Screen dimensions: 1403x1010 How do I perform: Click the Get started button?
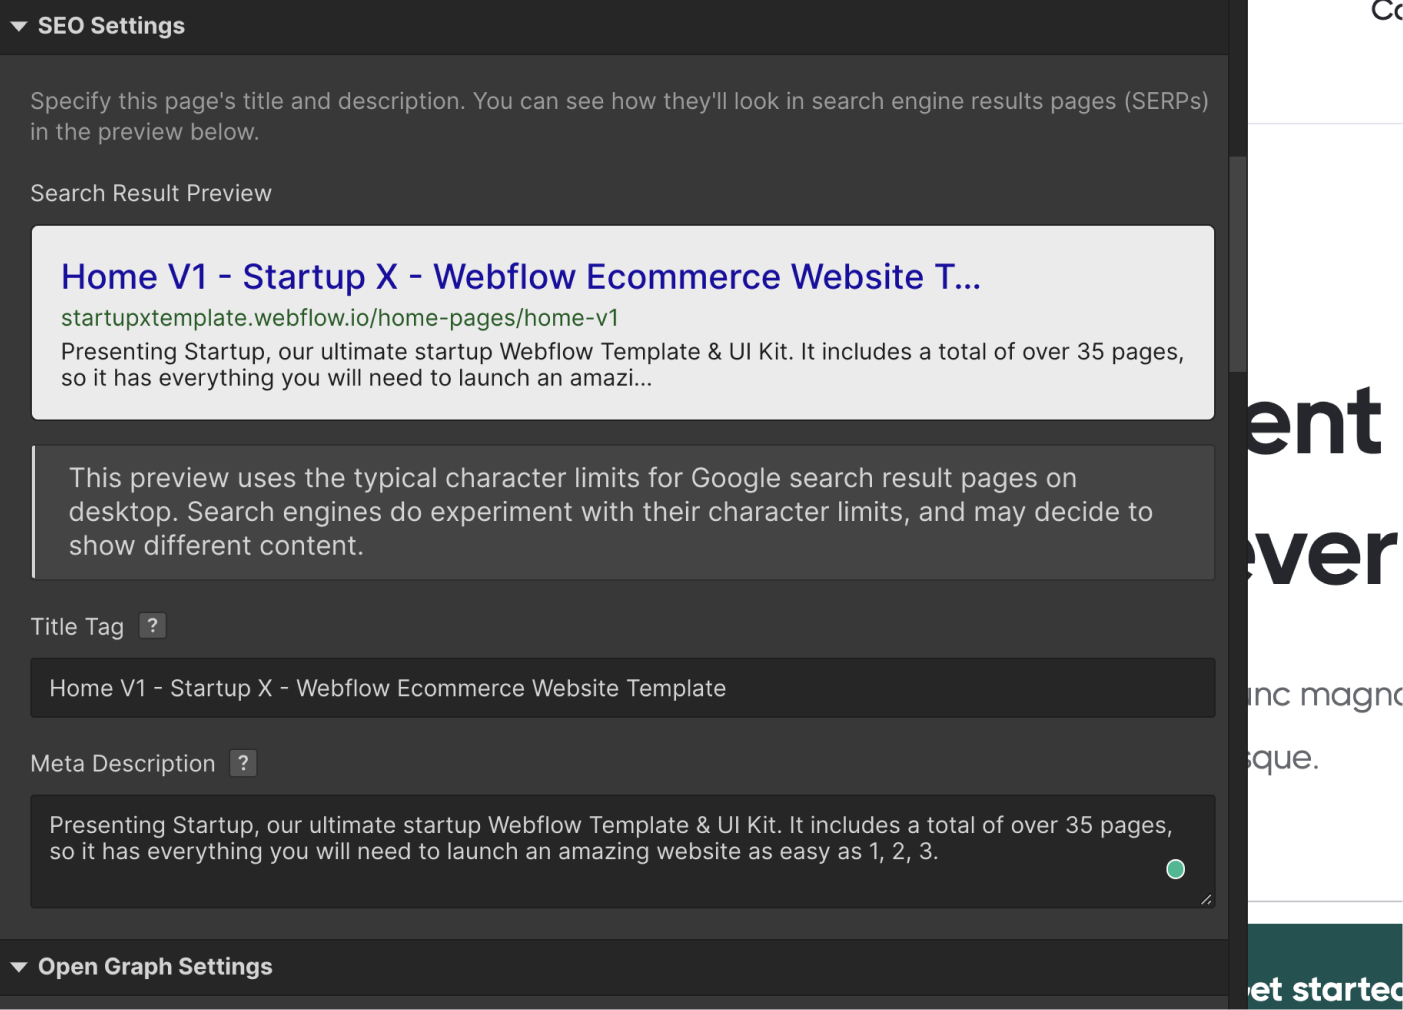[x=1340, y=987]
